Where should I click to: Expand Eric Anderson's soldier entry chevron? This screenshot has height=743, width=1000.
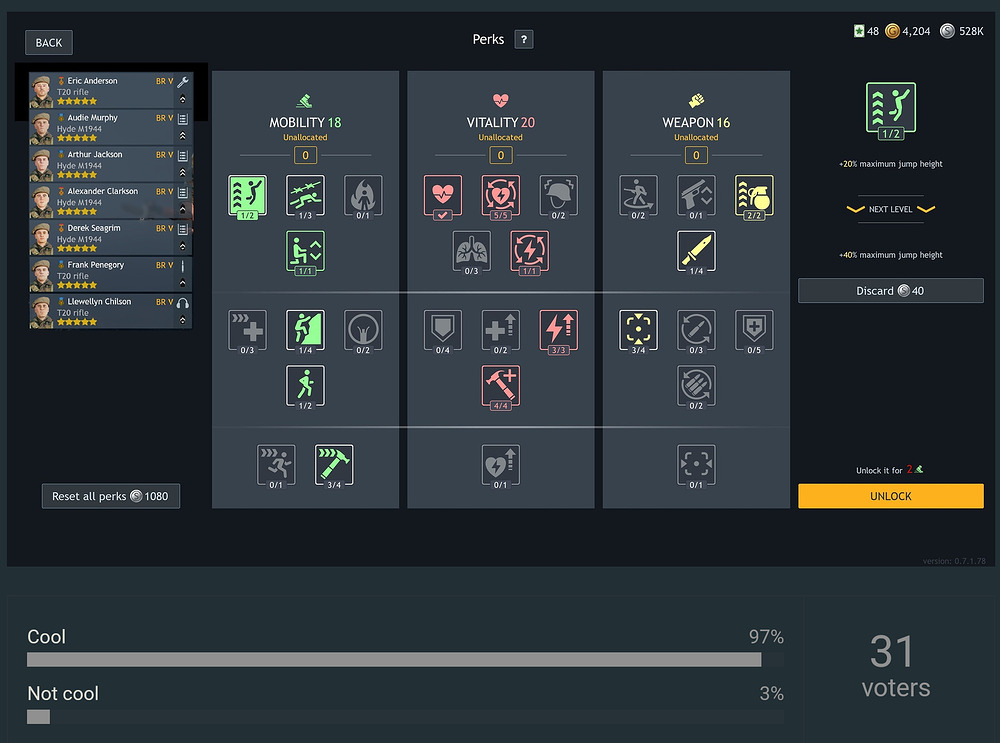182,99
